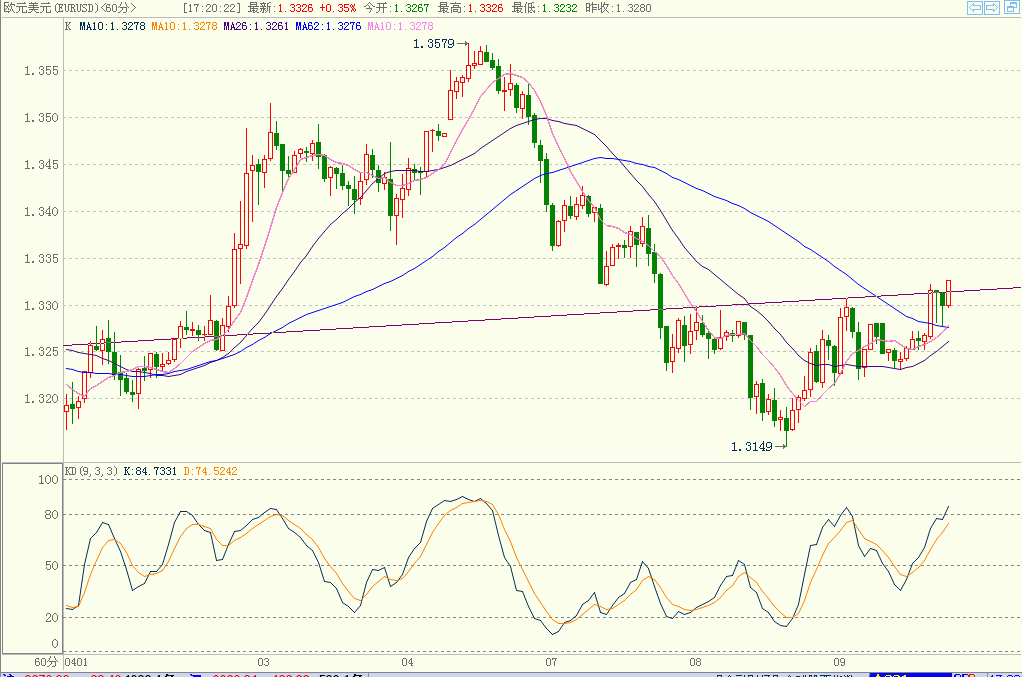Click the 1.335 price axis label
Image resolution: width=1022 pixels, height=677 pixels.
click(41, 259)
